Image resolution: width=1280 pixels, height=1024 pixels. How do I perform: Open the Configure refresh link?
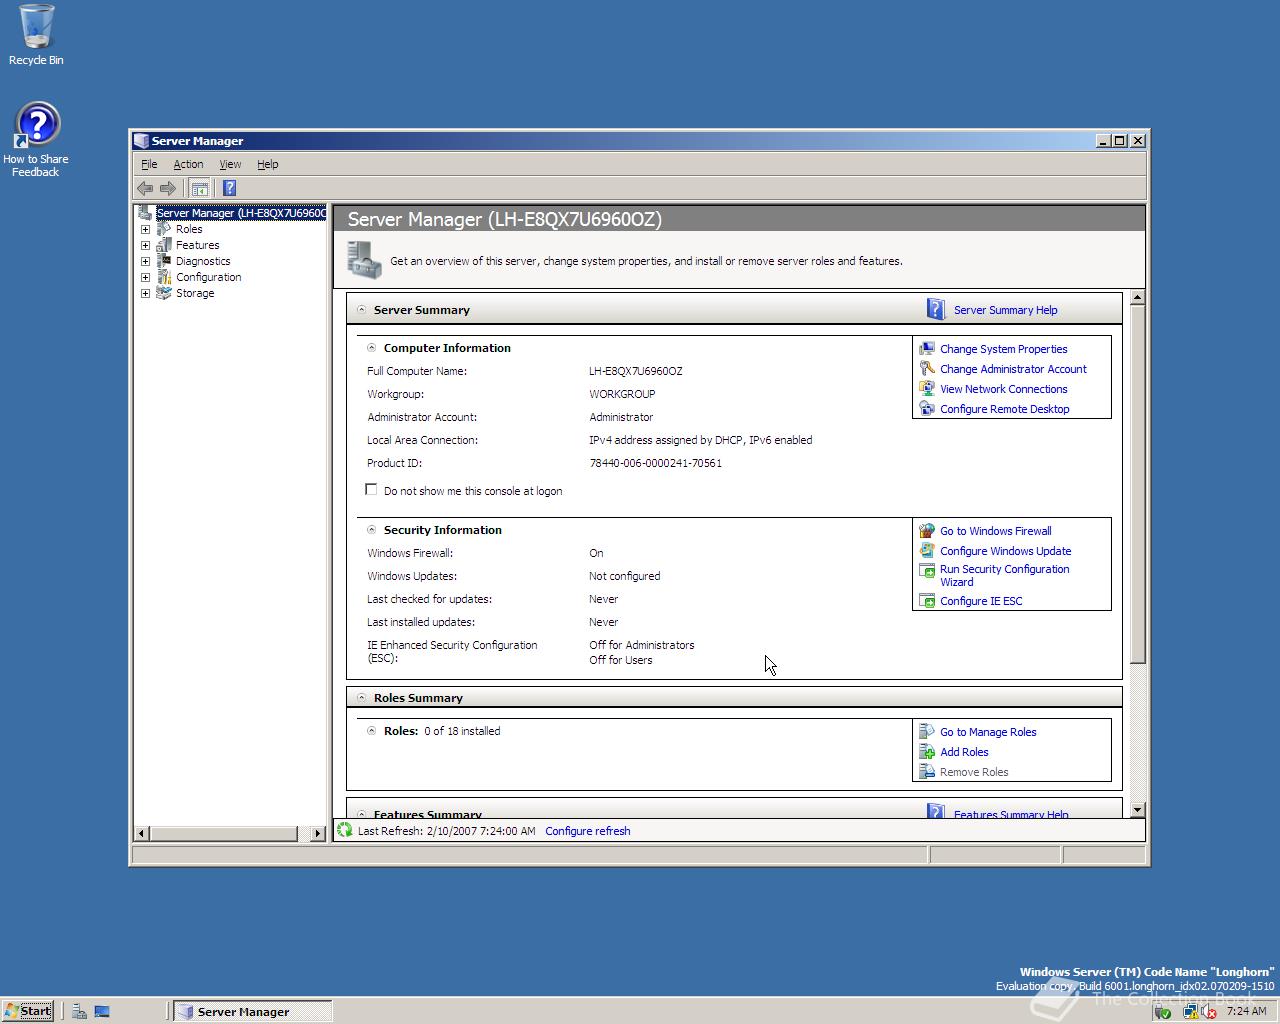pos(588,831)
